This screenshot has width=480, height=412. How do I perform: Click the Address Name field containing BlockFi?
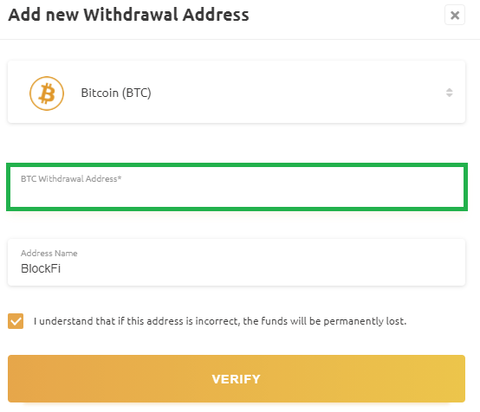point(236,262)
